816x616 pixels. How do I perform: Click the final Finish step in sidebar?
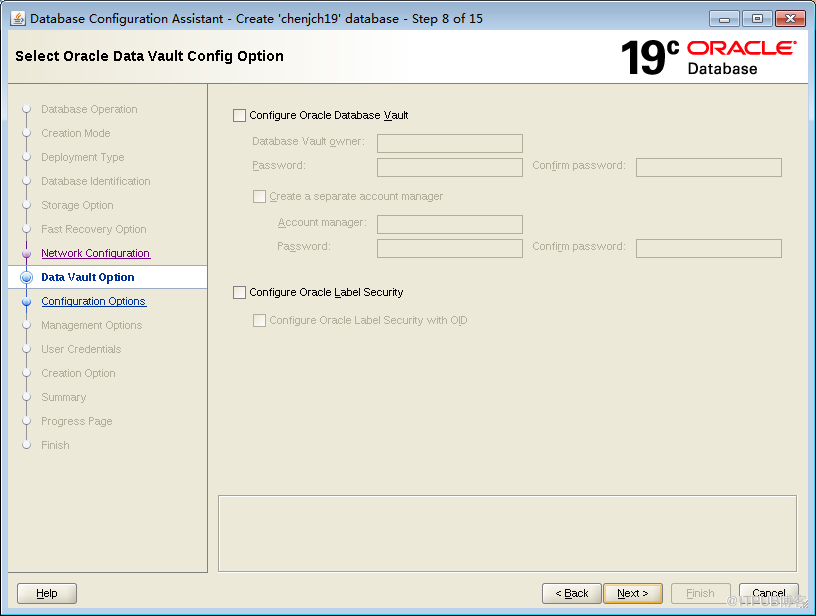click(x=55, y=445)
